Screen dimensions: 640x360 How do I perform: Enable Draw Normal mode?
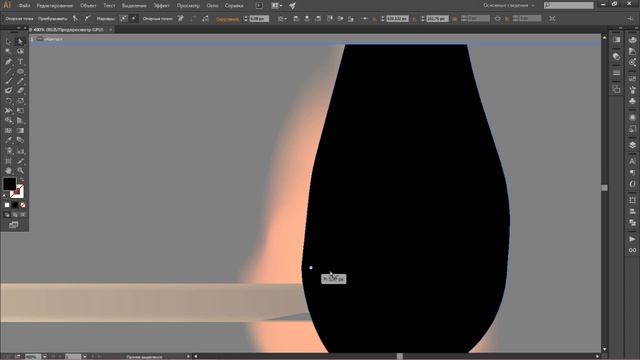(7, 215)
